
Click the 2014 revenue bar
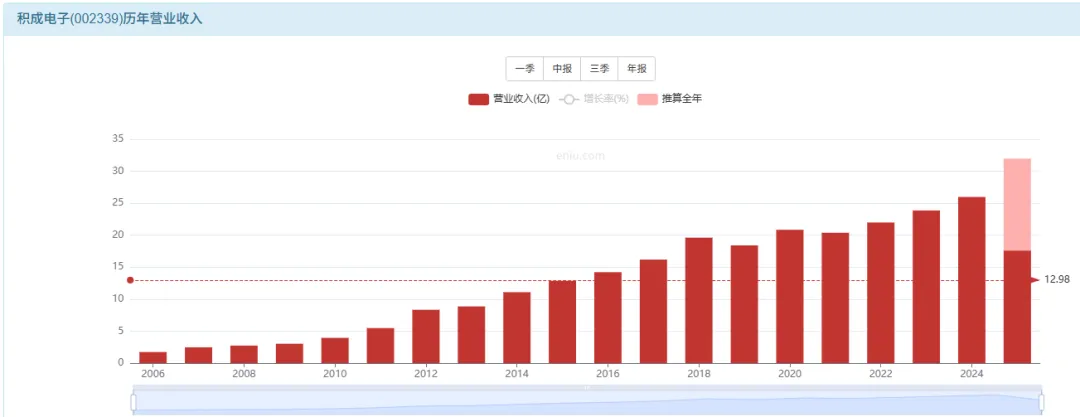point(517,328)
